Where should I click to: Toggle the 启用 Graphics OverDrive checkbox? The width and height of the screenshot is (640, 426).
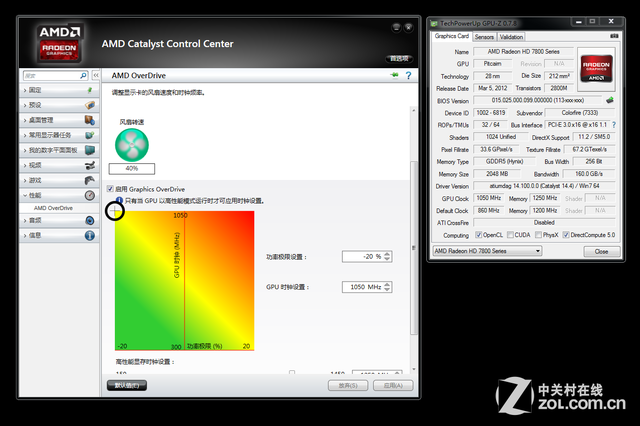[x=110, y=189]
